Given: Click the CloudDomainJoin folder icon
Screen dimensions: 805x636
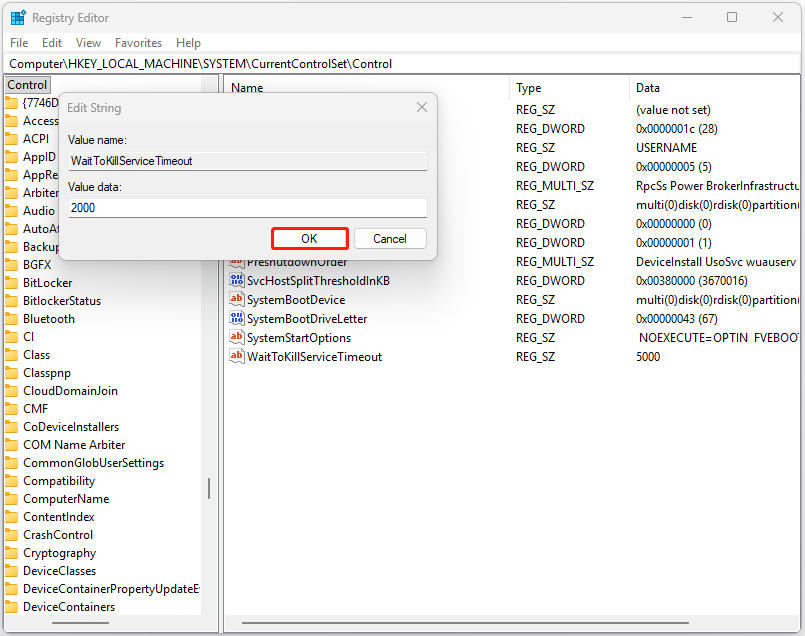Looking at the screenshot, I should click(11, 391).
